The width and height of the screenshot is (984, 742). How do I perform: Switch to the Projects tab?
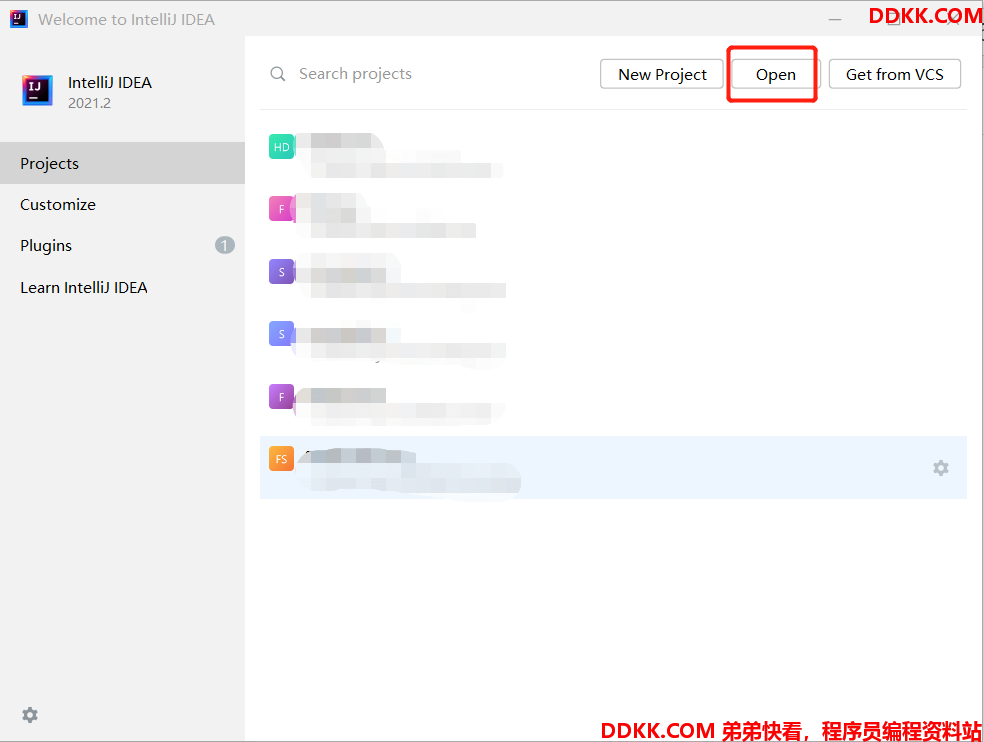coord(122,163)
